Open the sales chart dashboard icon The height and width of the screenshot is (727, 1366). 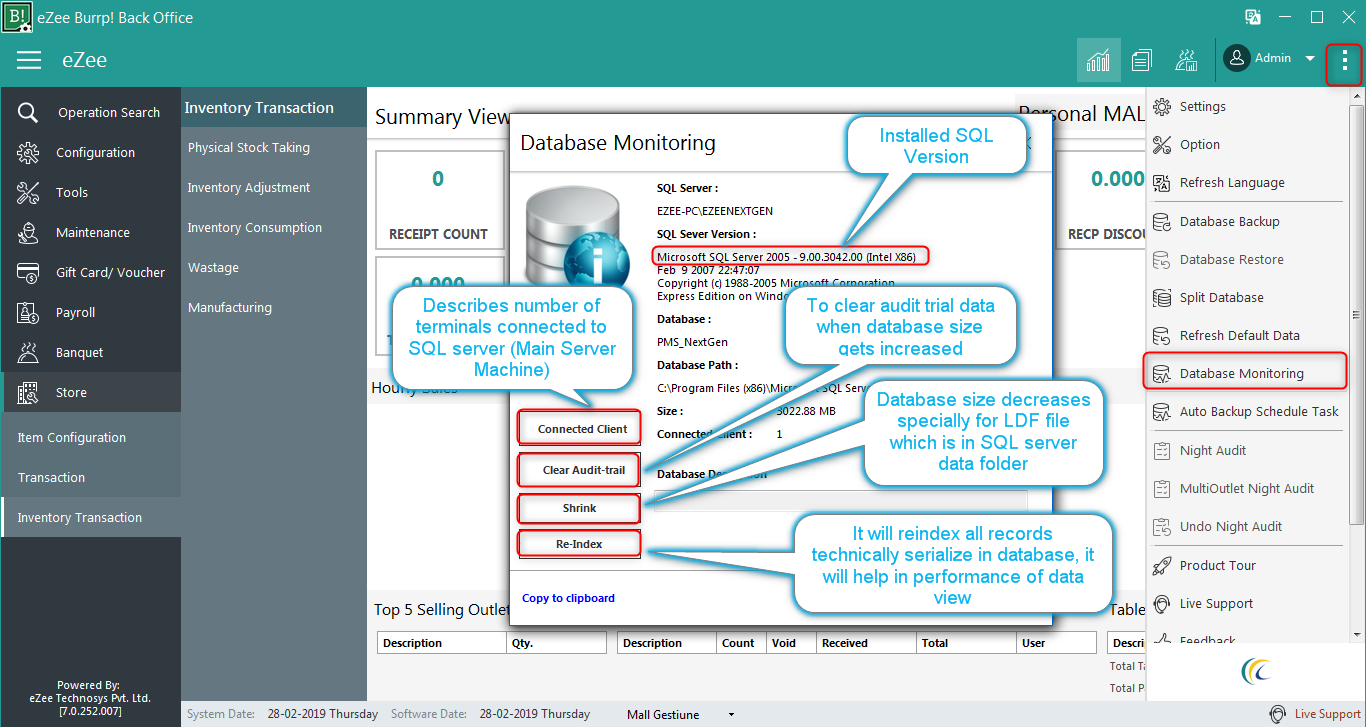click(1098, 60)
